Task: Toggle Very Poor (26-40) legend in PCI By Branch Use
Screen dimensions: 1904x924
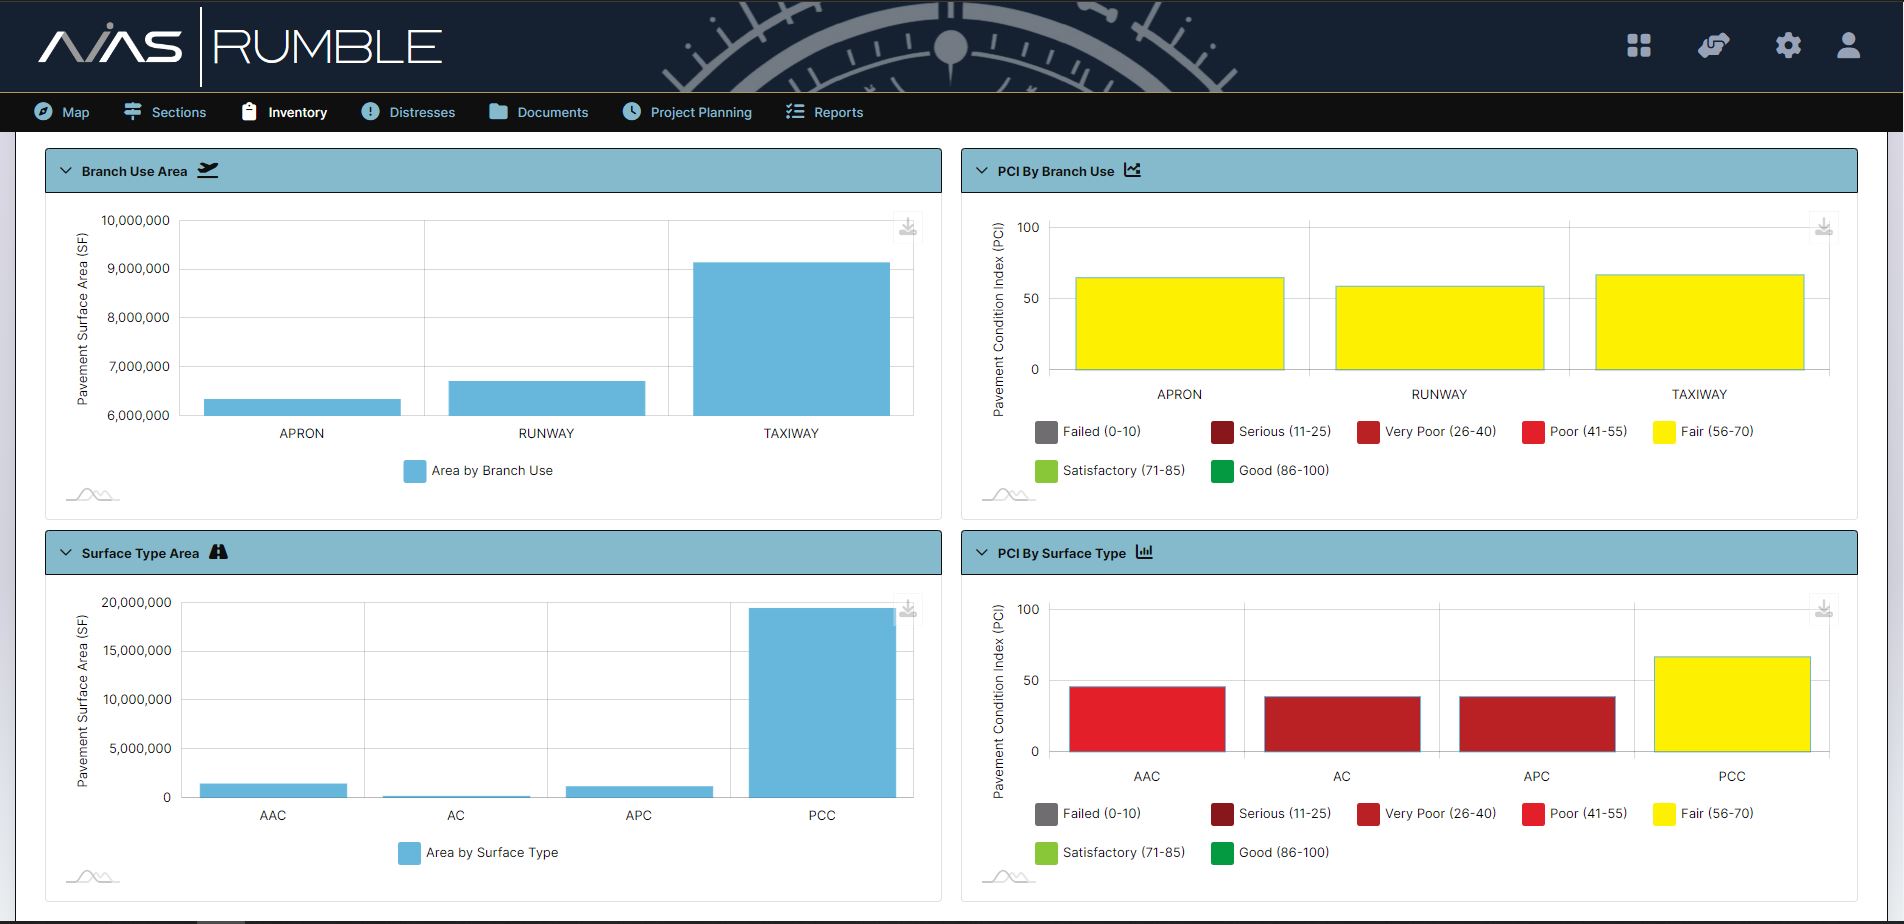Action: tap(1427, 432)
